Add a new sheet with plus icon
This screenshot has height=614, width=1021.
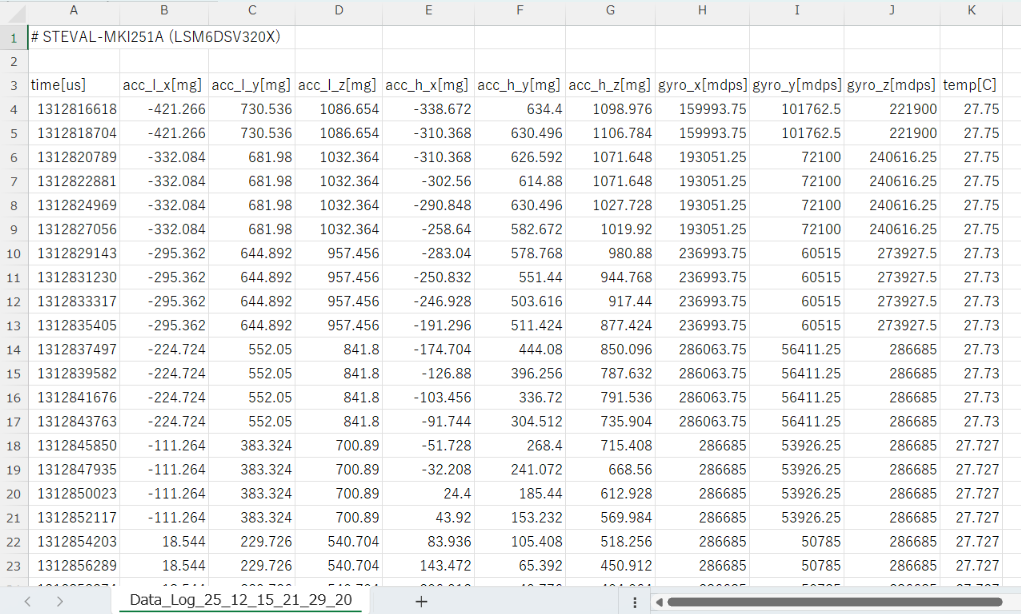421,601
